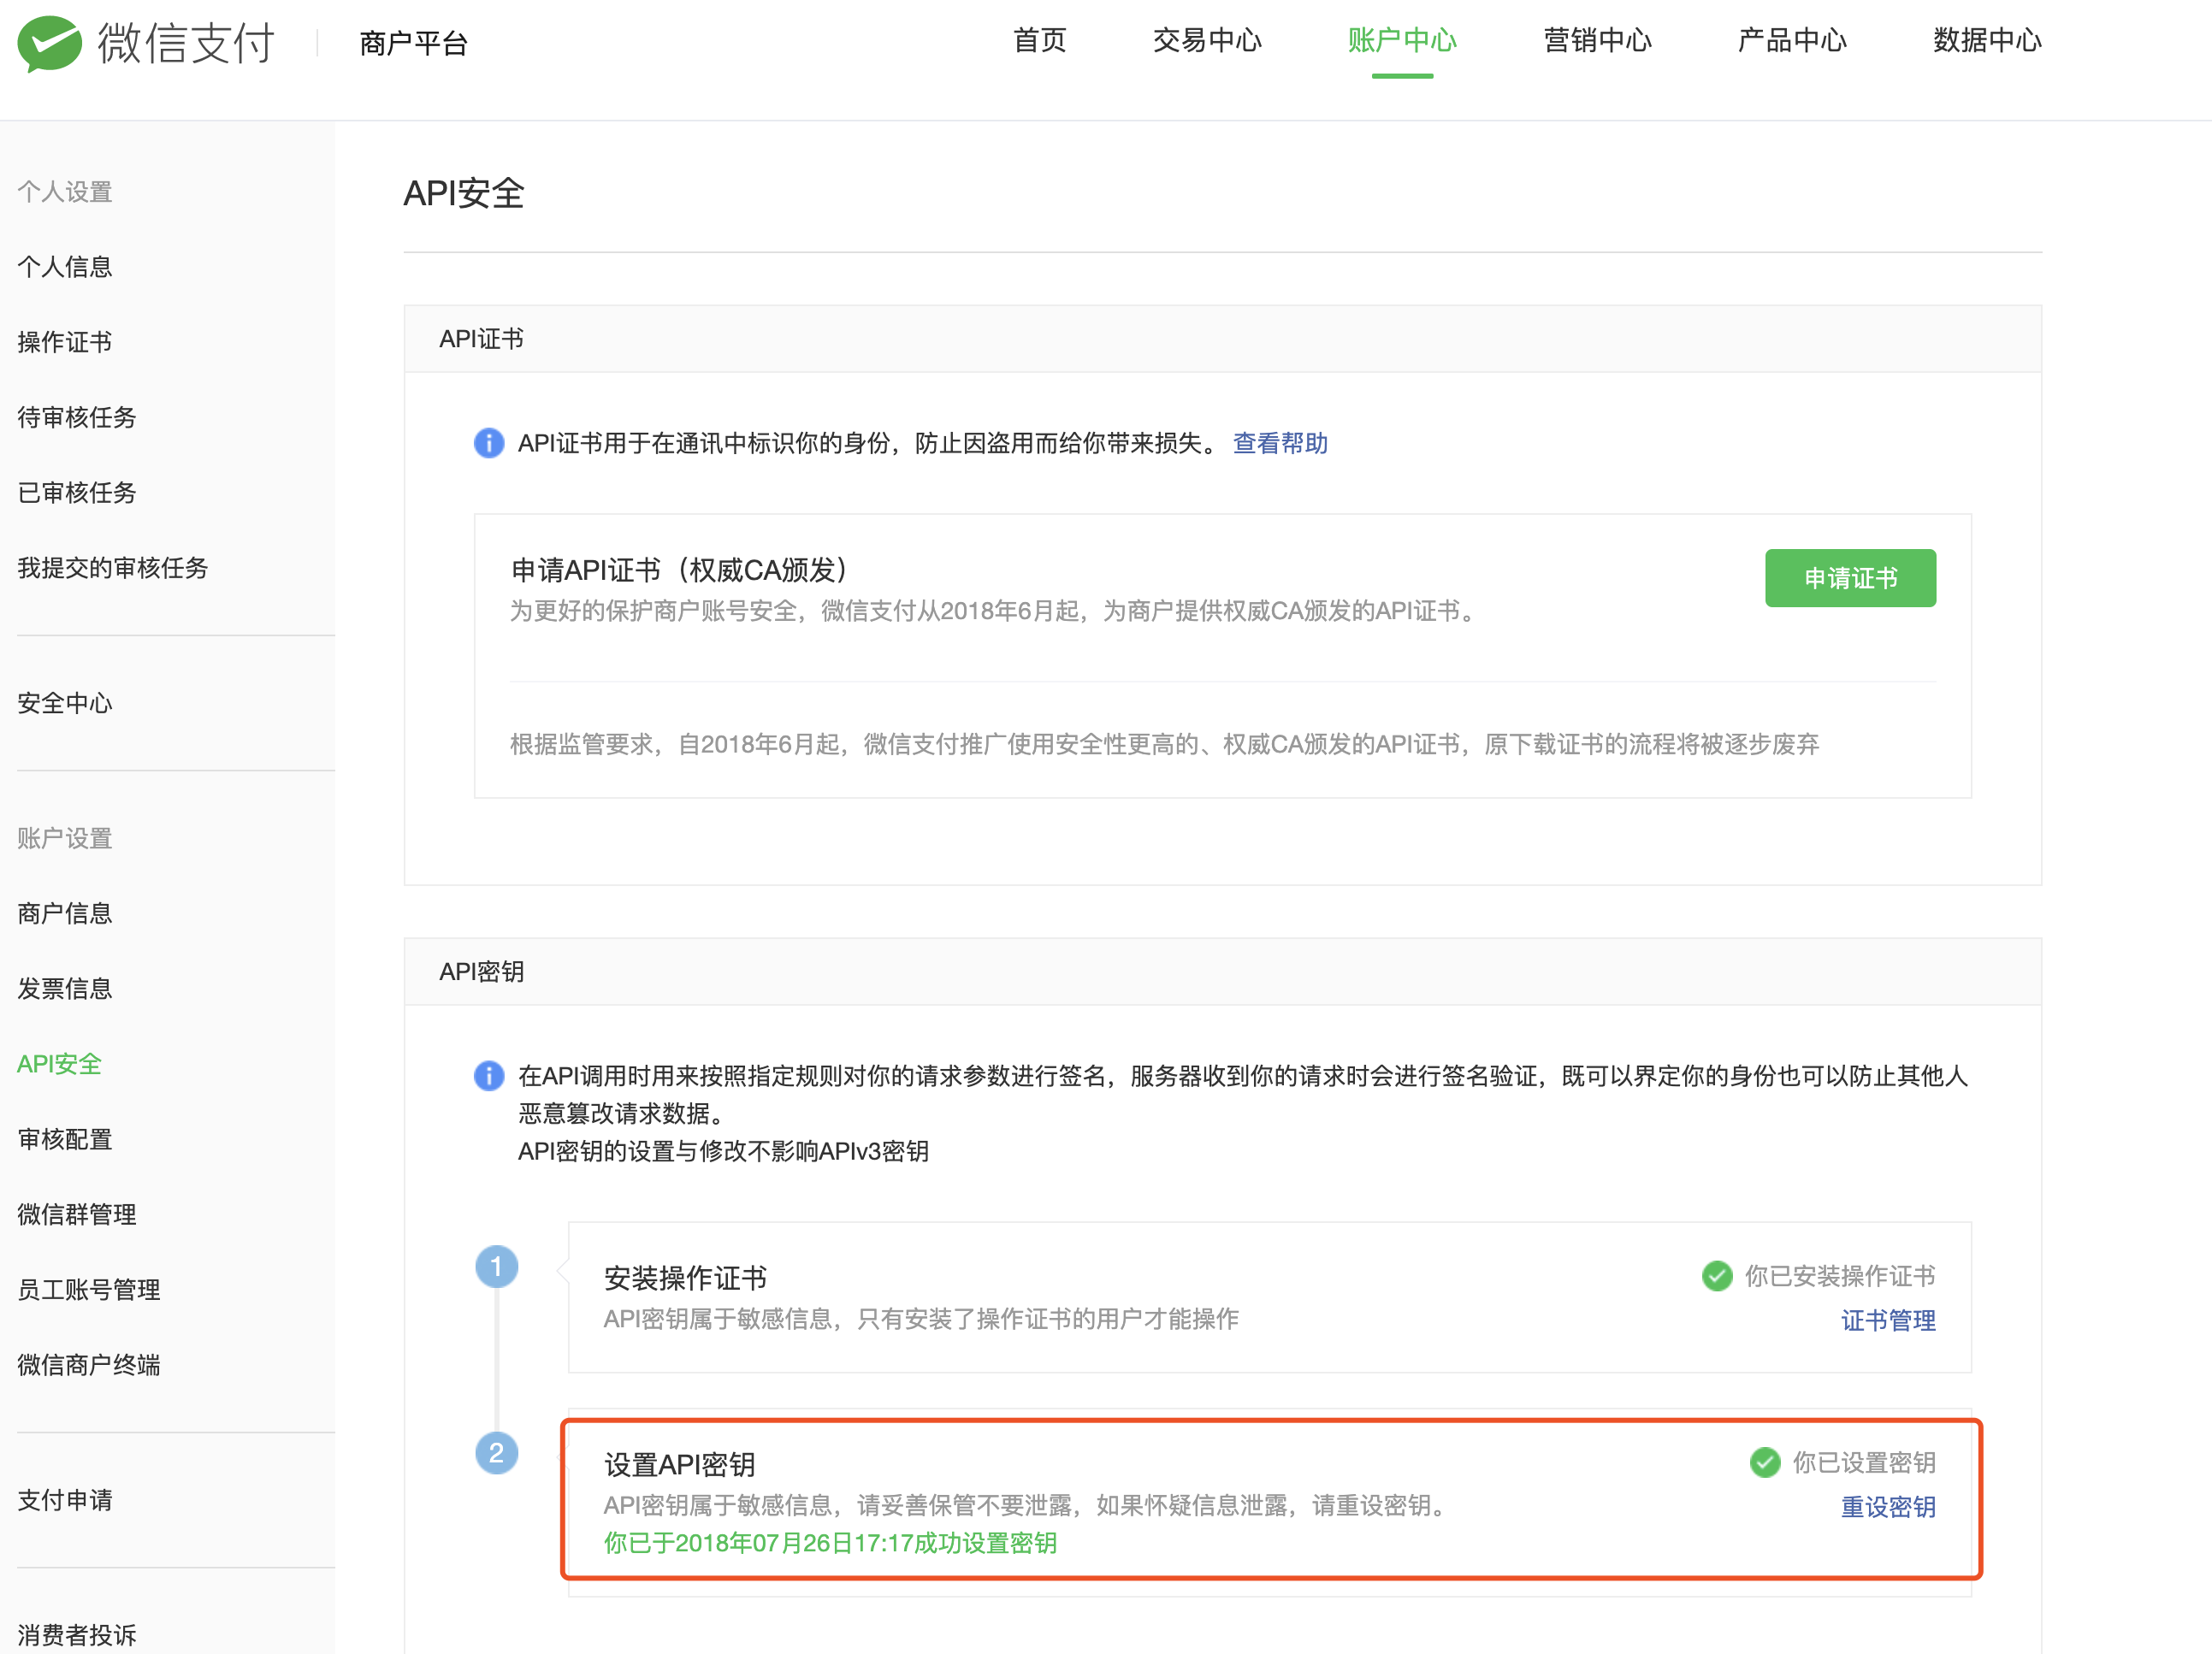
Task: Click the info icon beside API证书 description
Action: pyautogui.click(x=488, y=443)
